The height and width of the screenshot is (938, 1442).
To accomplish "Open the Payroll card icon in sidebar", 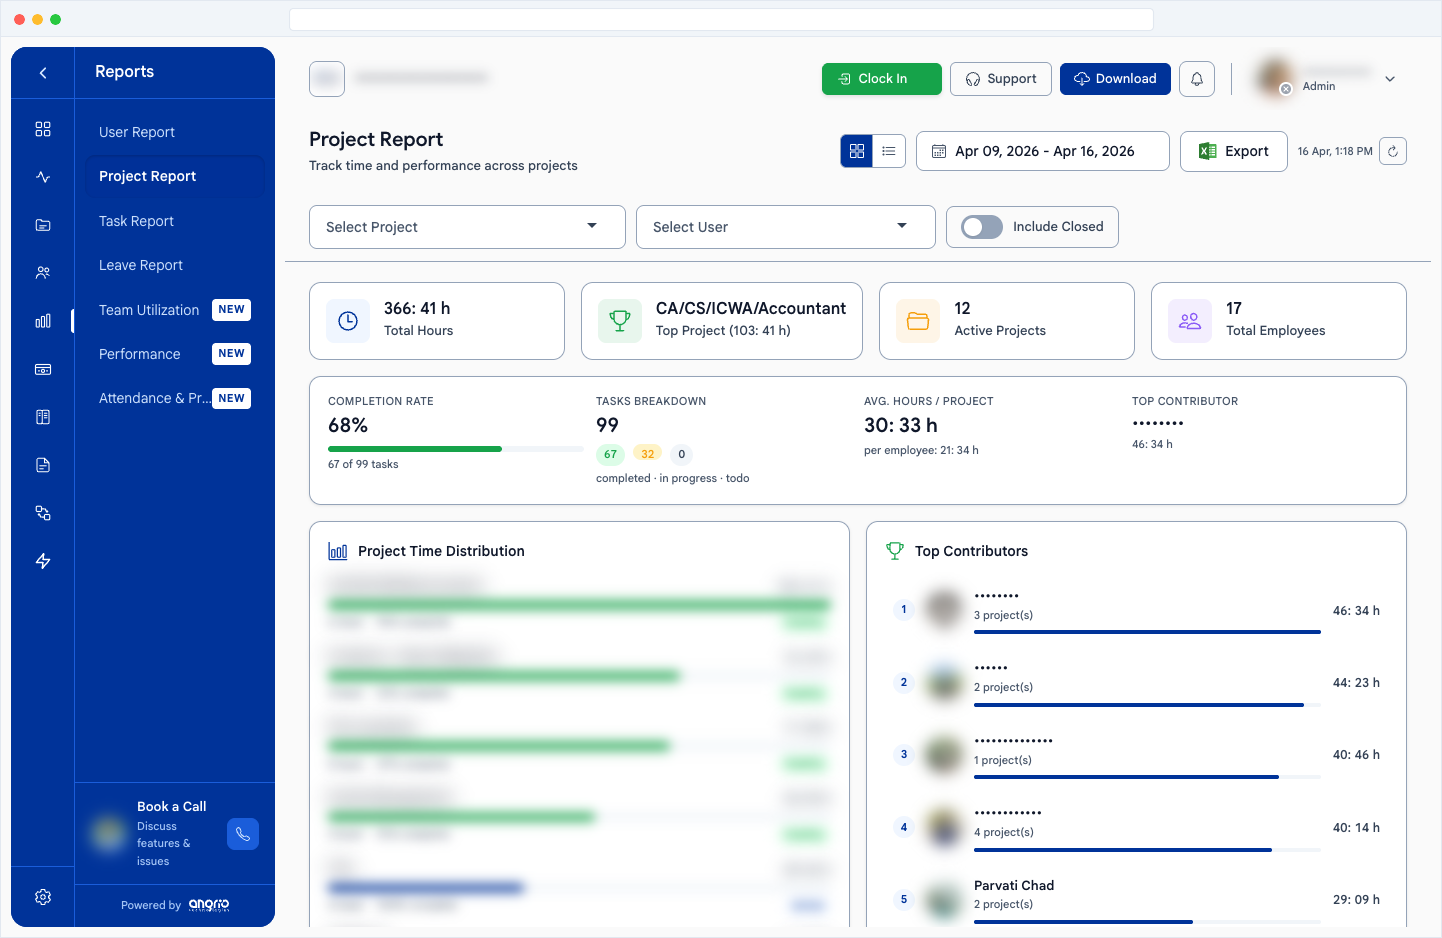I will pos(42,369).
